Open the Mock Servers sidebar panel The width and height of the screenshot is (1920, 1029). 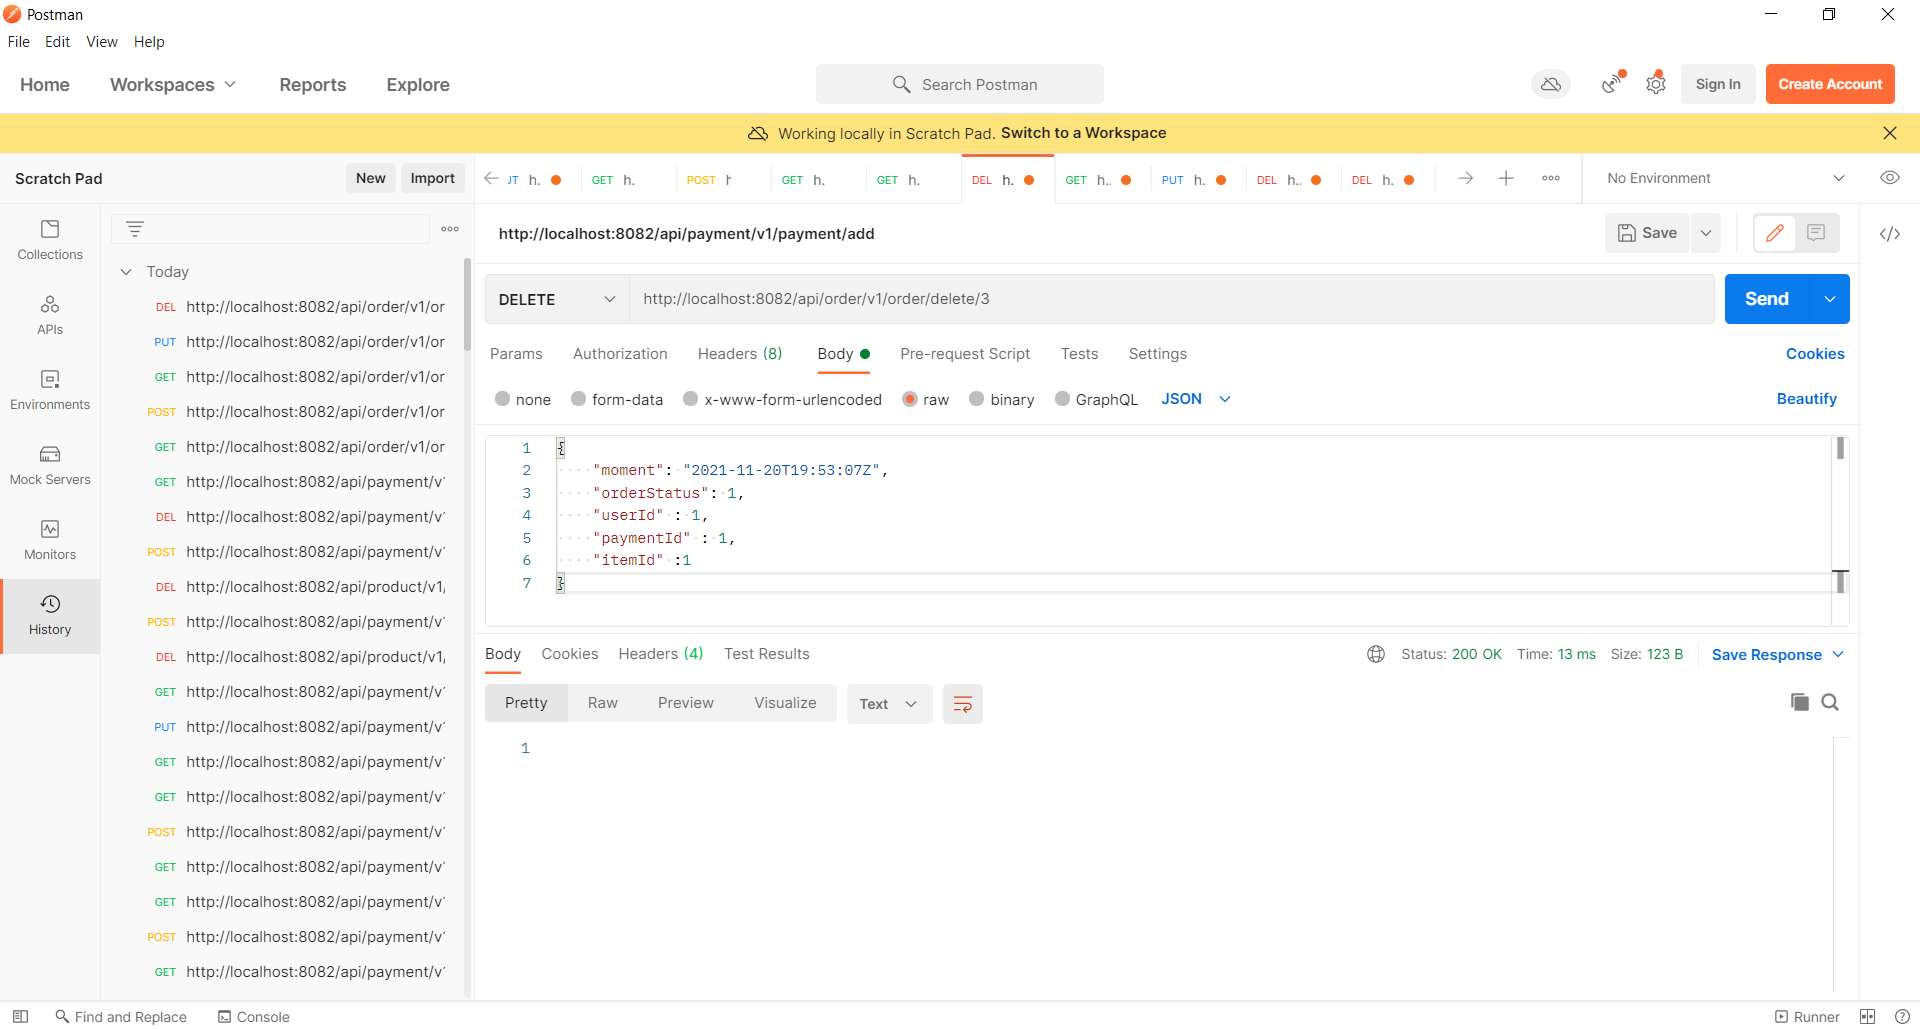[50, 465]
